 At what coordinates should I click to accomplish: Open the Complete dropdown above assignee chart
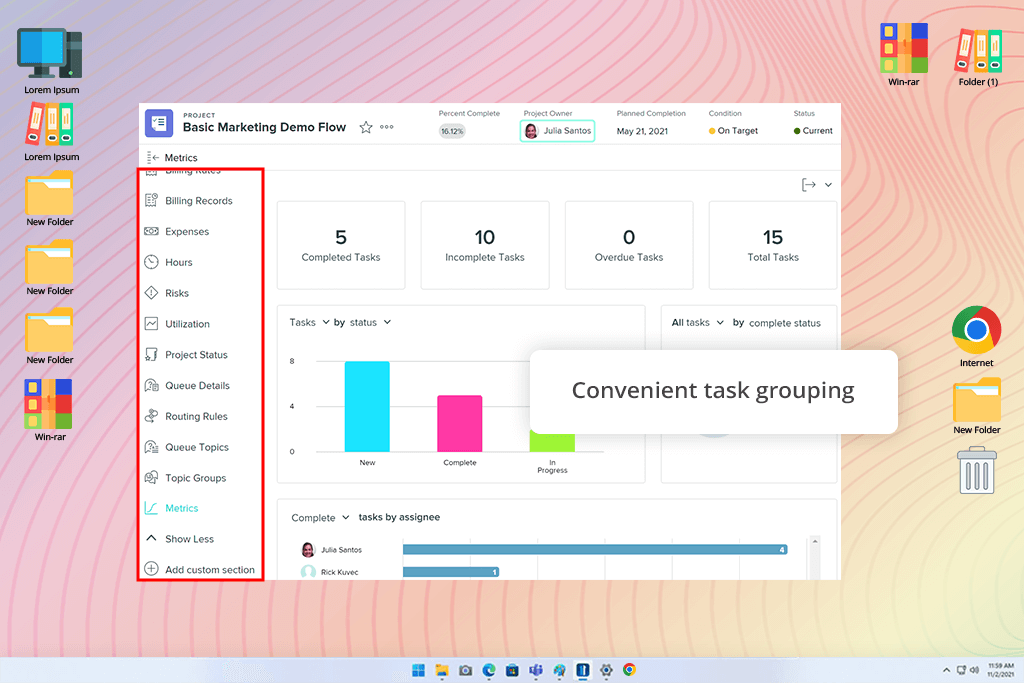320,517
